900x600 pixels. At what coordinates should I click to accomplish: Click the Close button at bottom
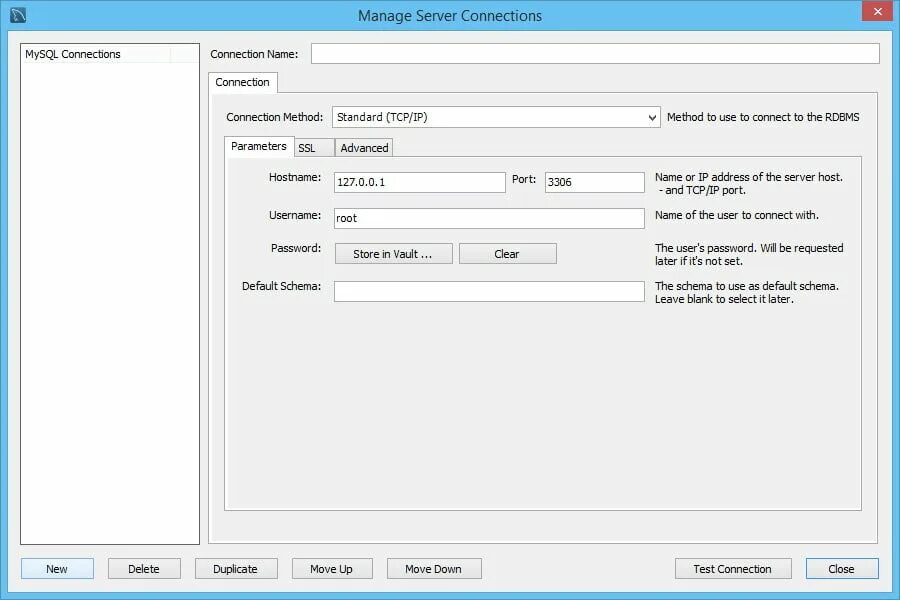click(841, 568)
